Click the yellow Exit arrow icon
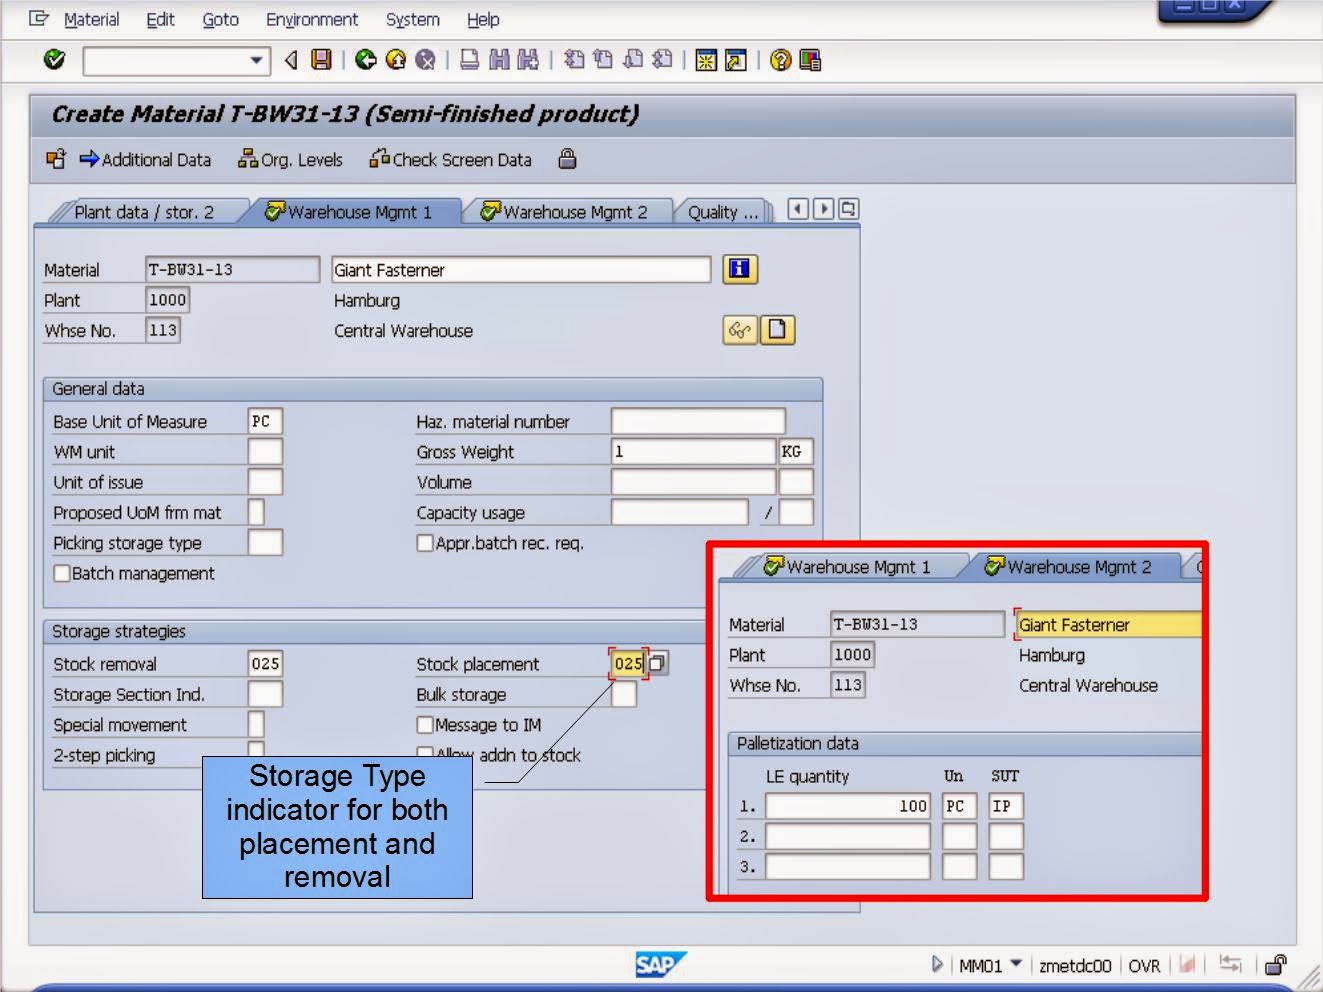 (396, 60)
